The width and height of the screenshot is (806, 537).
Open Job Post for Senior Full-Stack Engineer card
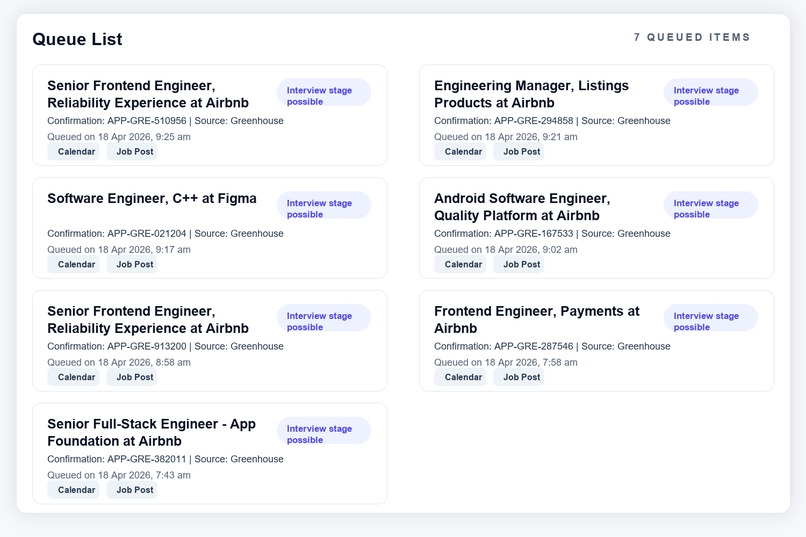(x=132, y=490)
